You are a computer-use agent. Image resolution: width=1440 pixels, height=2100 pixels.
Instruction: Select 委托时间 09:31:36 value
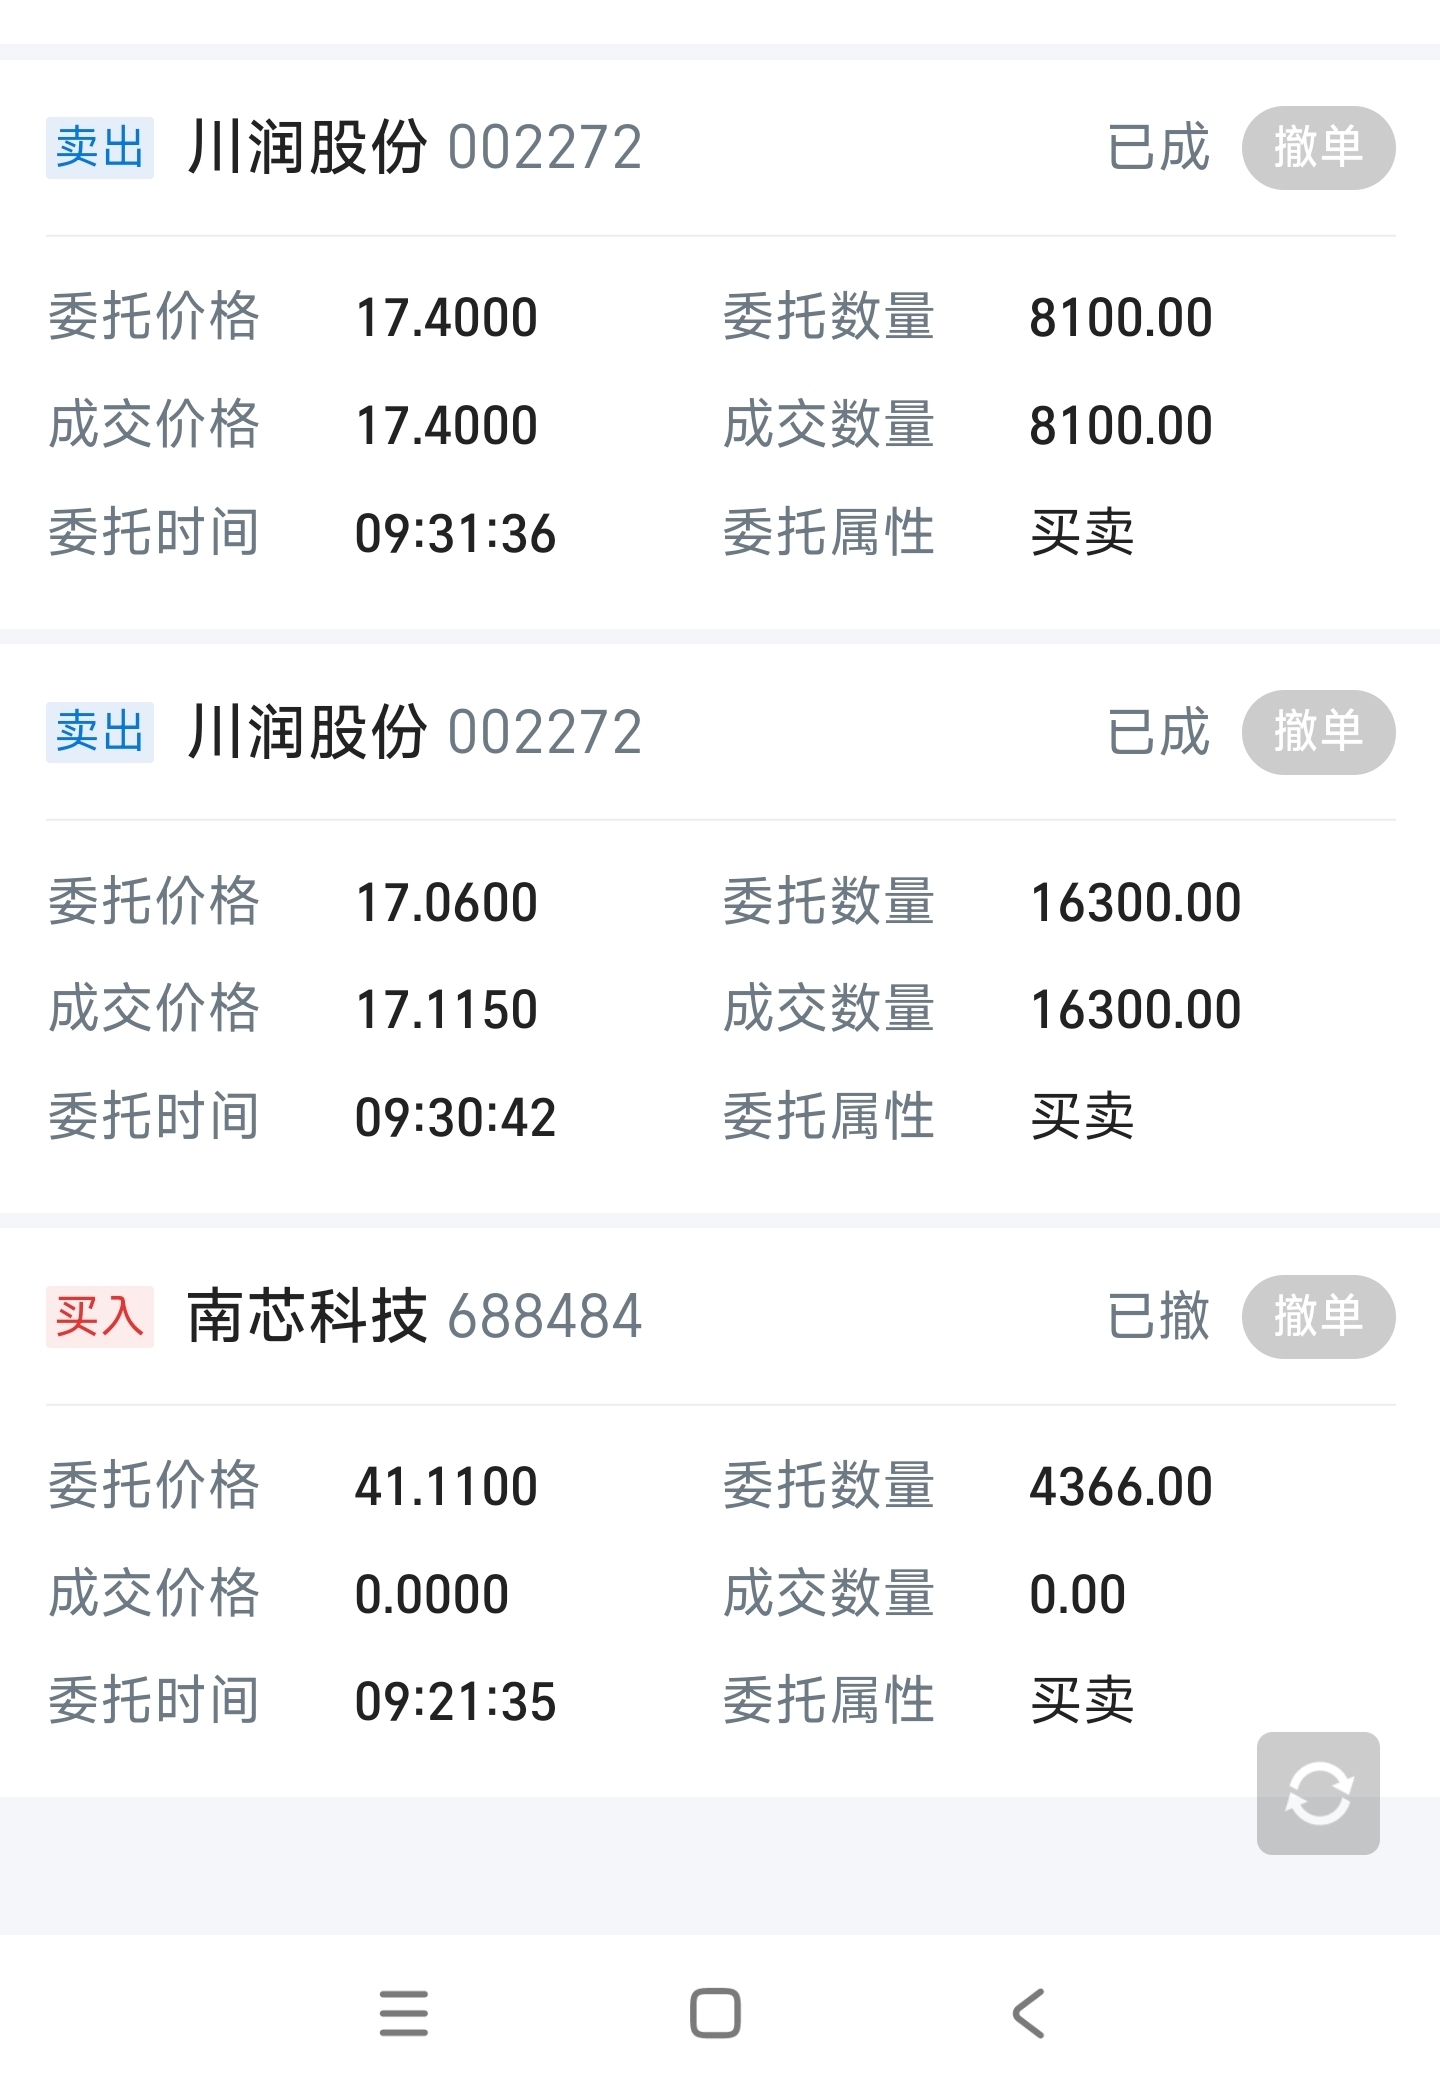click(x=455, y=533)
